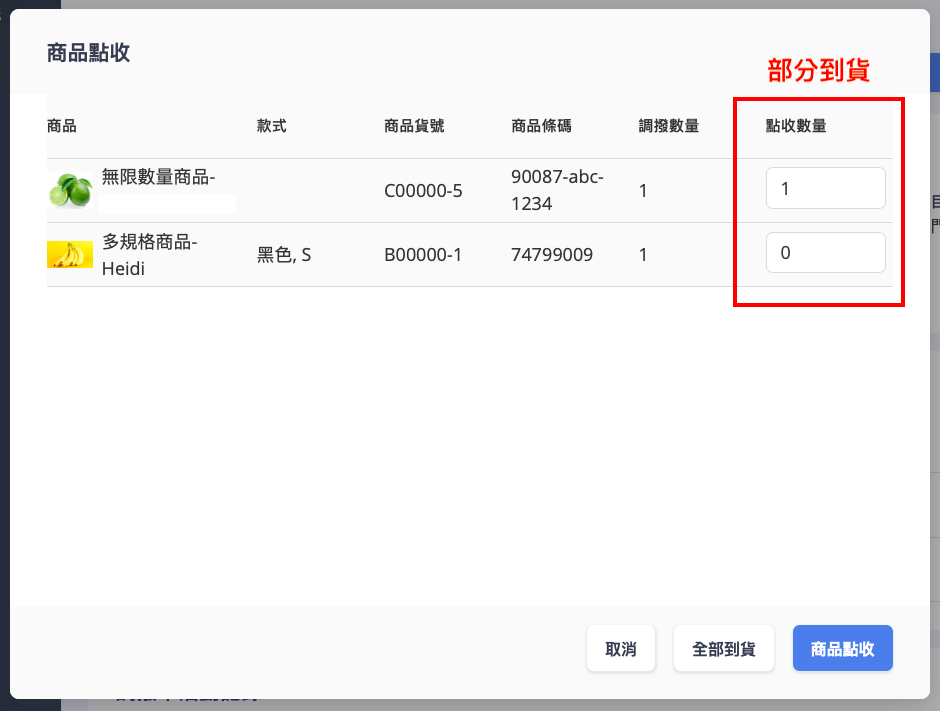Click the 調撥數量 column header
Viewport: 940px width, 711px height.
click(668, 126)
